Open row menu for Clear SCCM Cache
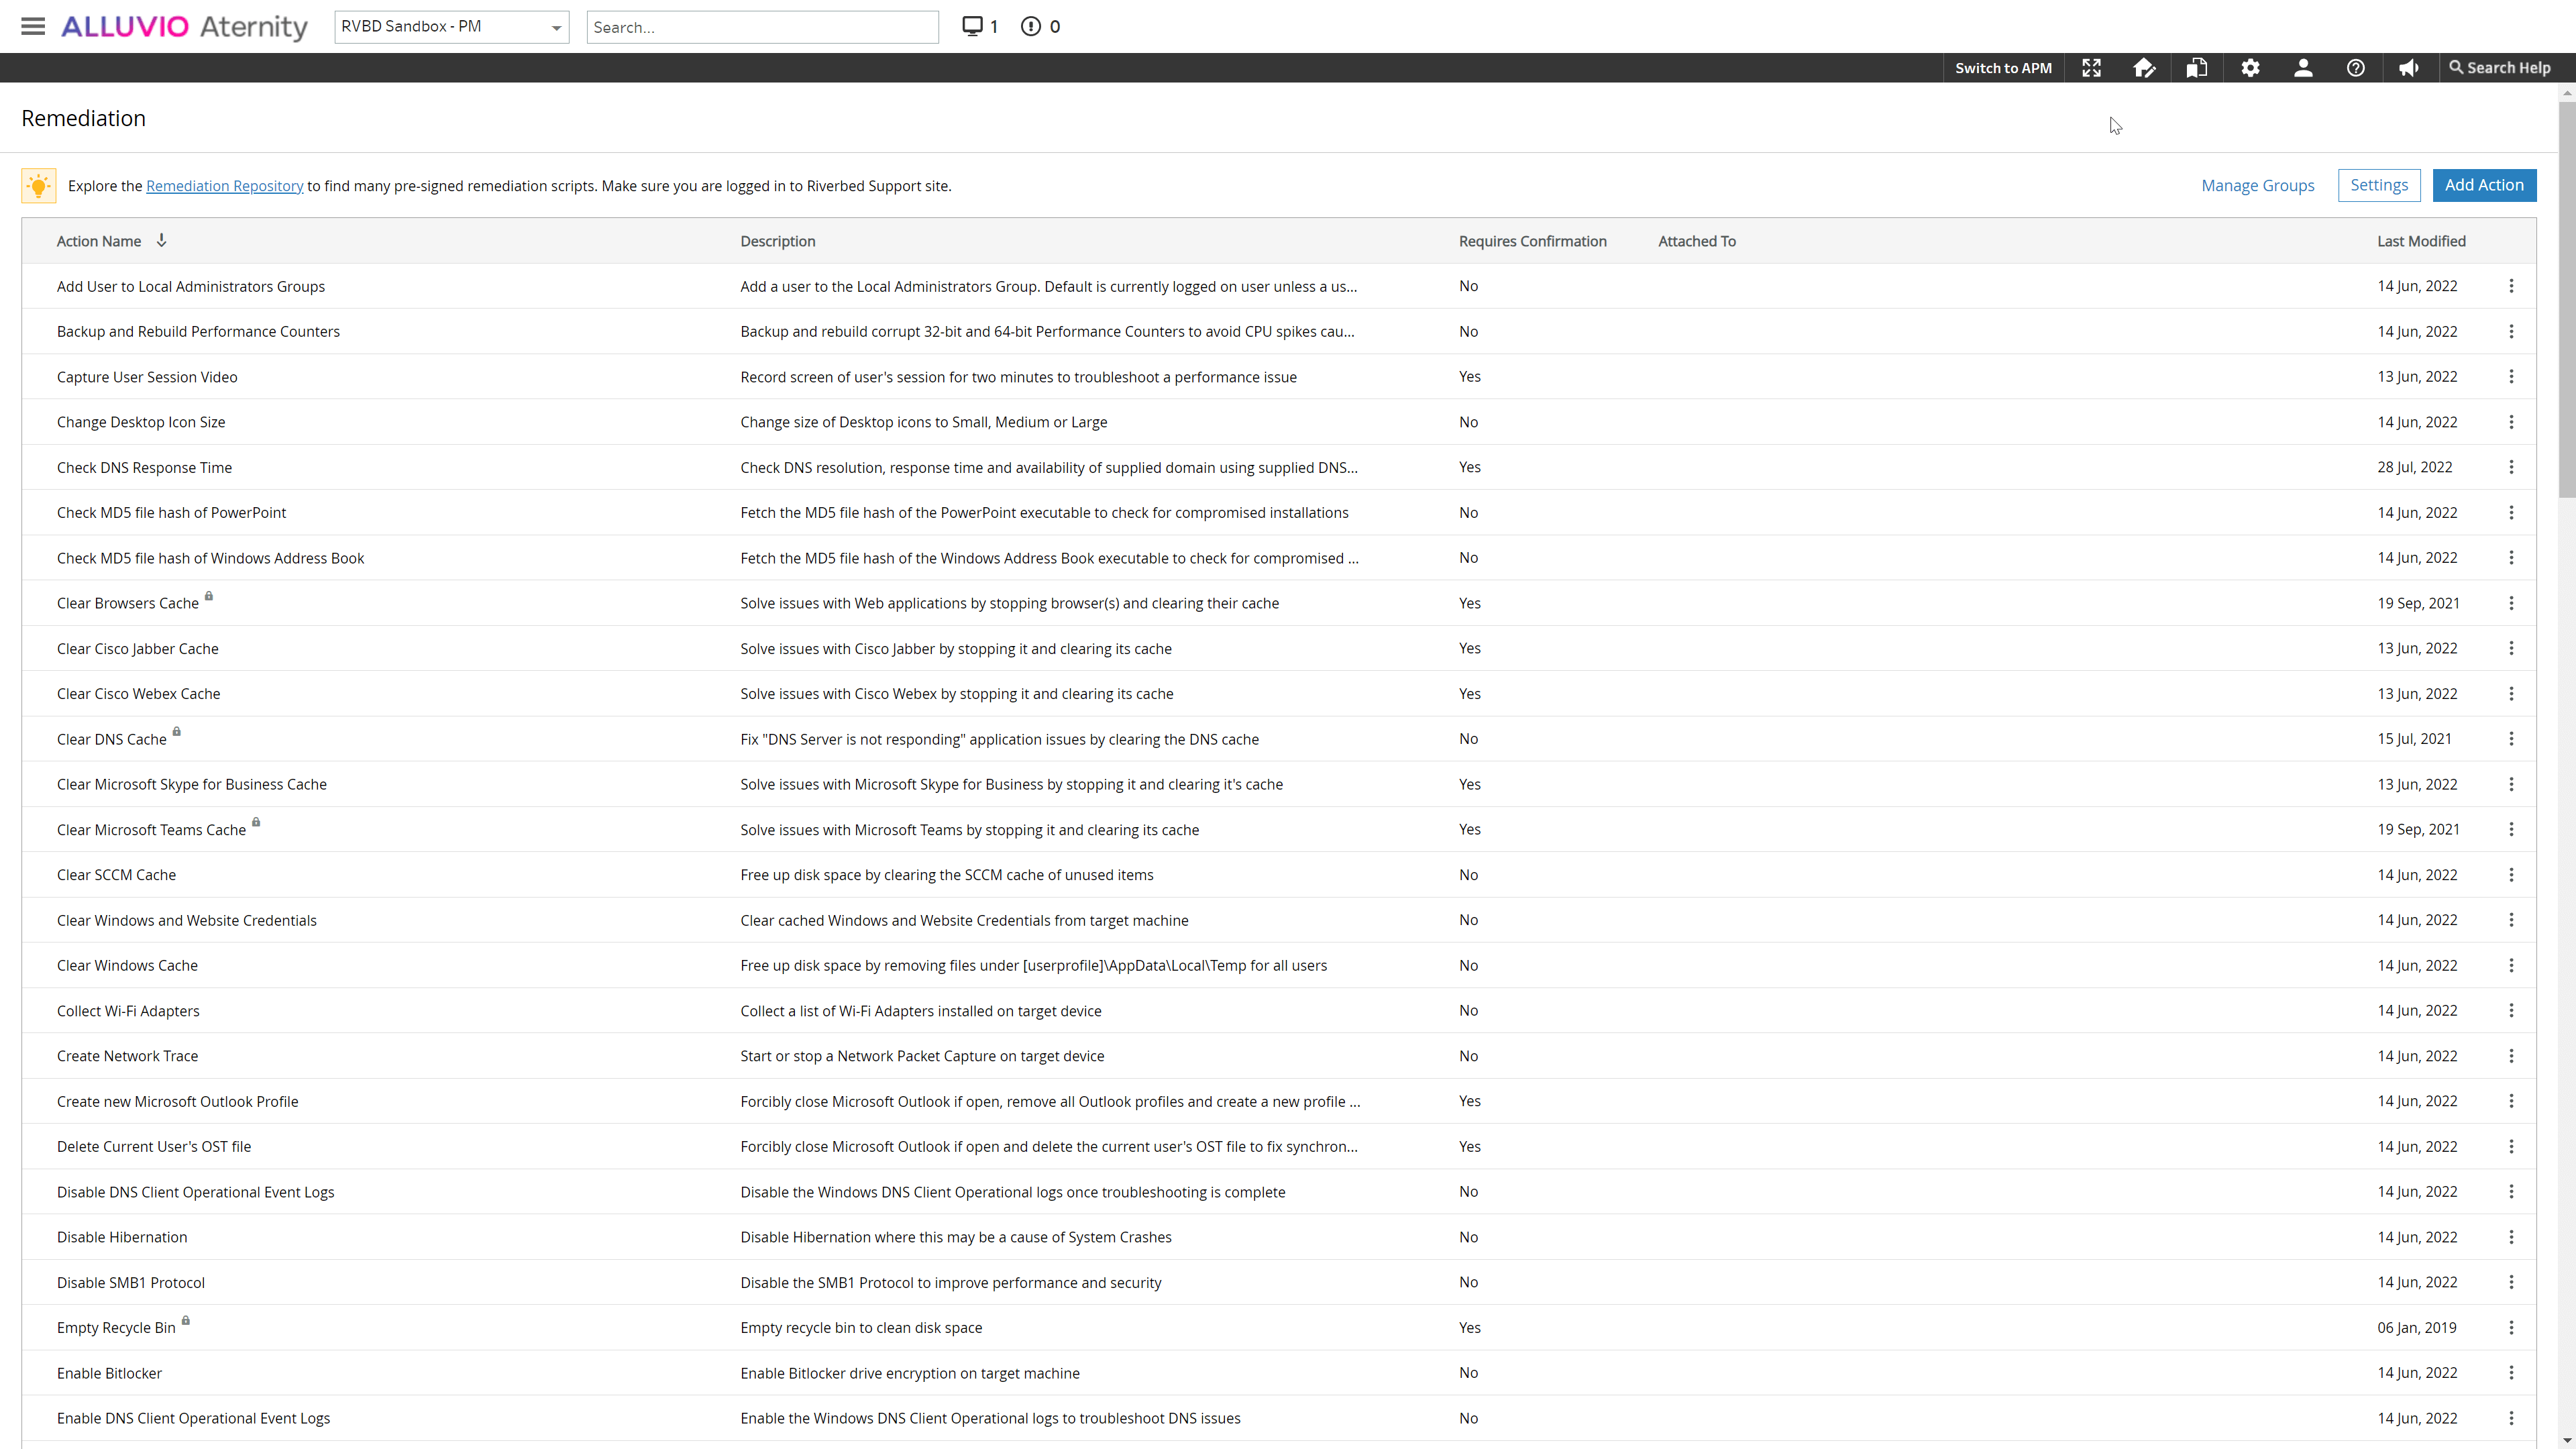 click(x=2511, y=875)
